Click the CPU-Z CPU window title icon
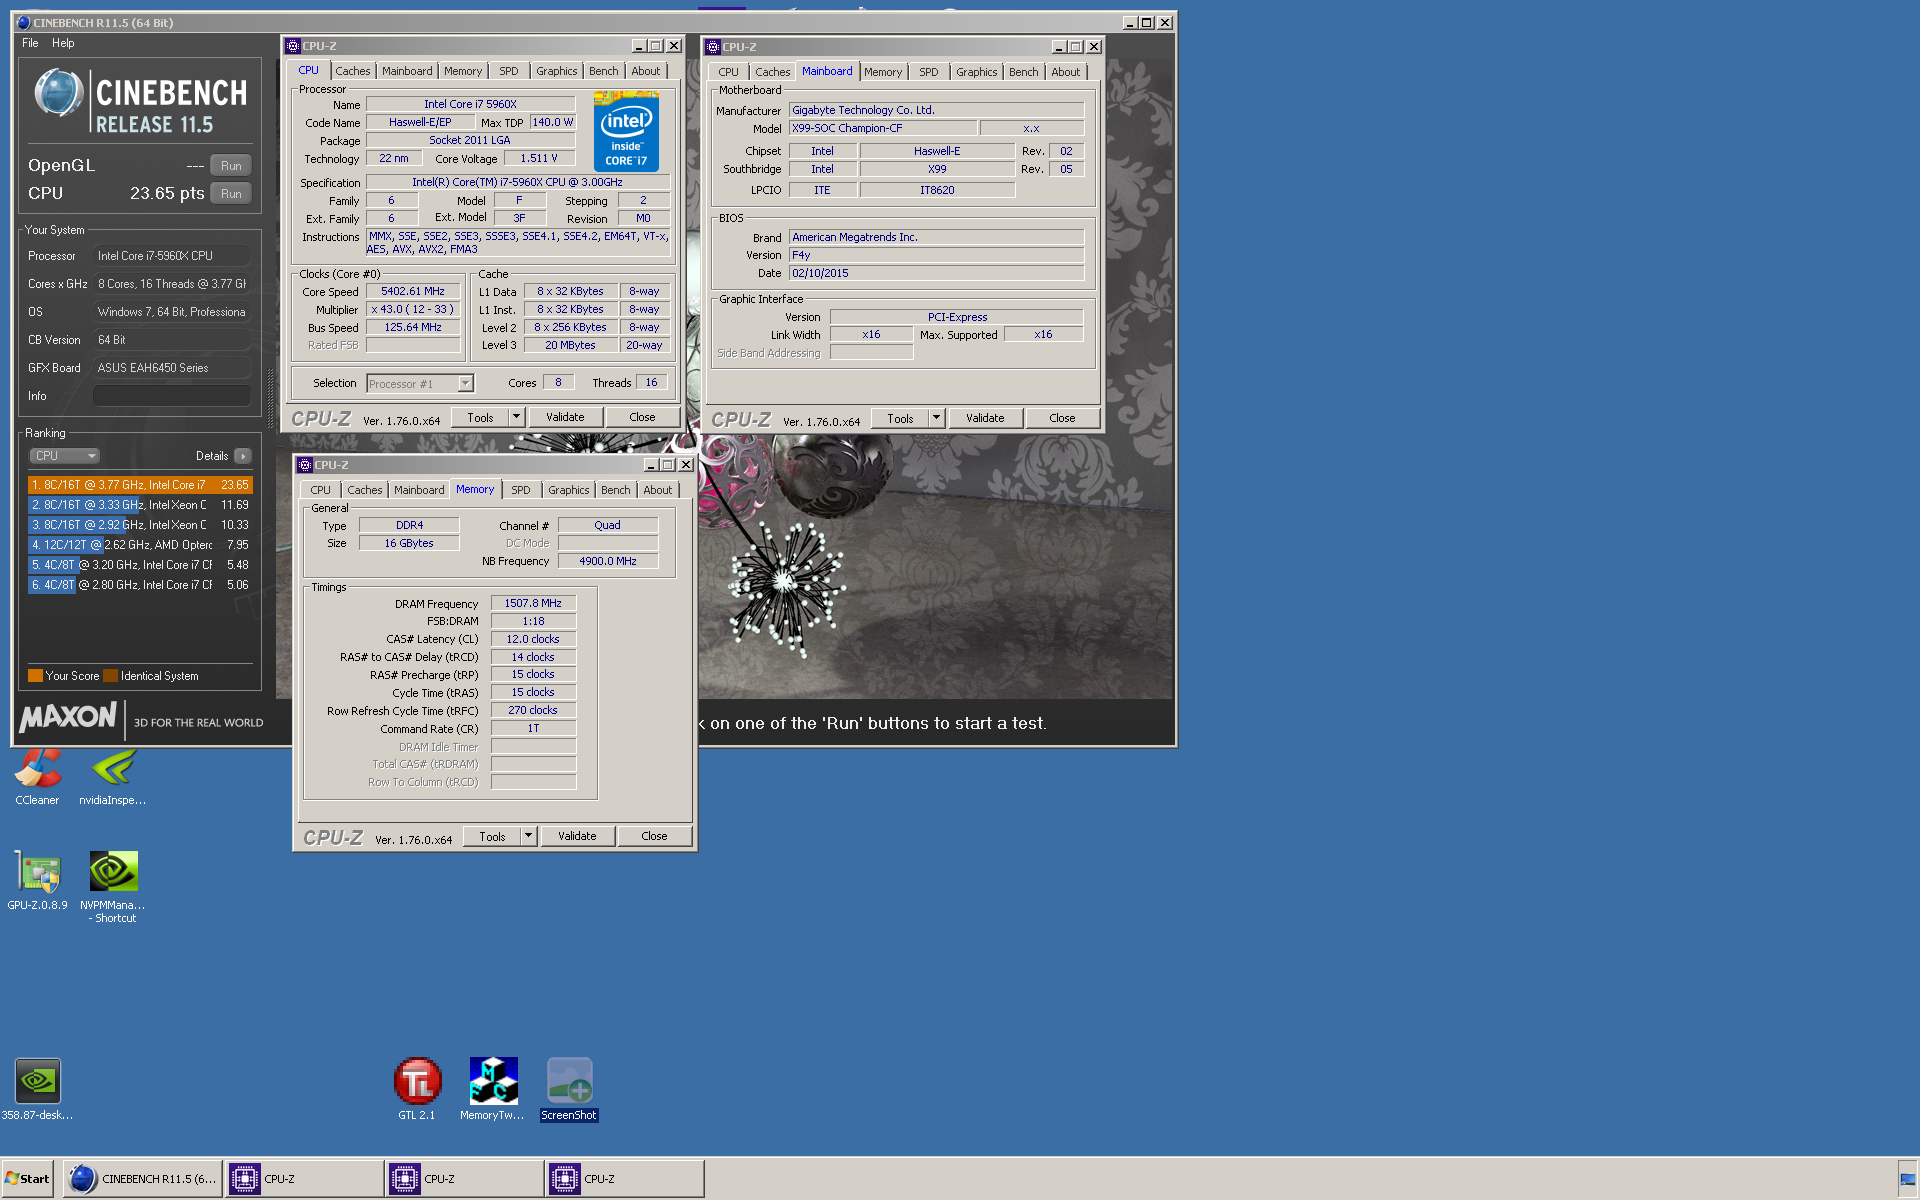The height and width of the screenshot is (1200, 1920). coord(293,46)
